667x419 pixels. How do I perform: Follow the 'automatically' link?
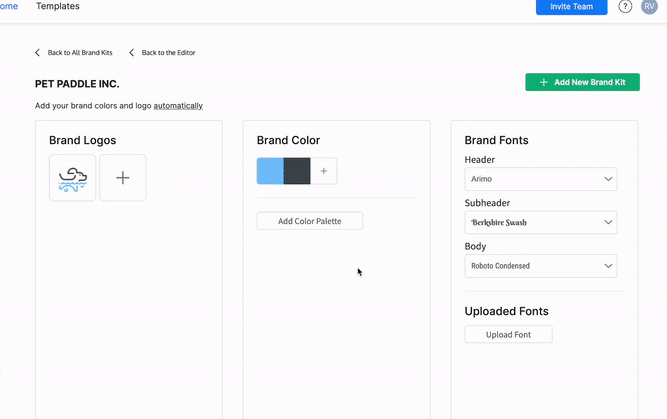[x=178, y=106]
